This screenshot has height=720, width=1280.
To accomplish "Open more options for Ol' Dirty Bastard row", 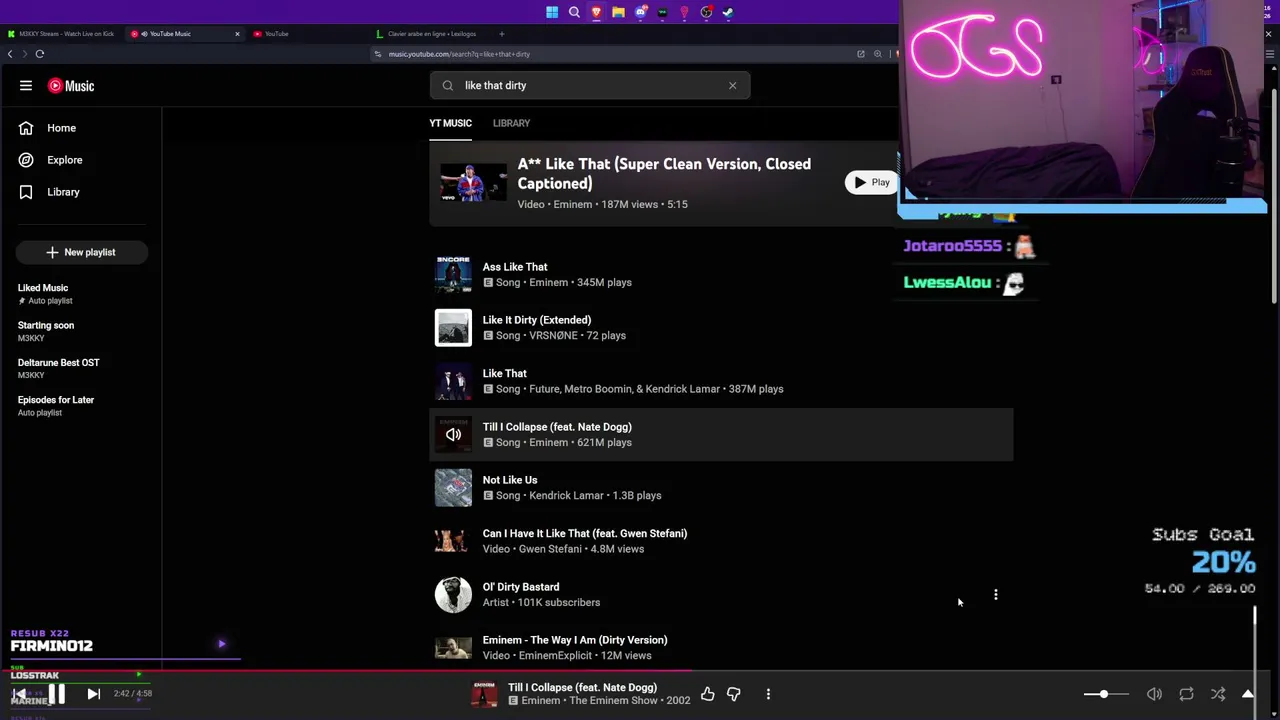I will 995,595.
